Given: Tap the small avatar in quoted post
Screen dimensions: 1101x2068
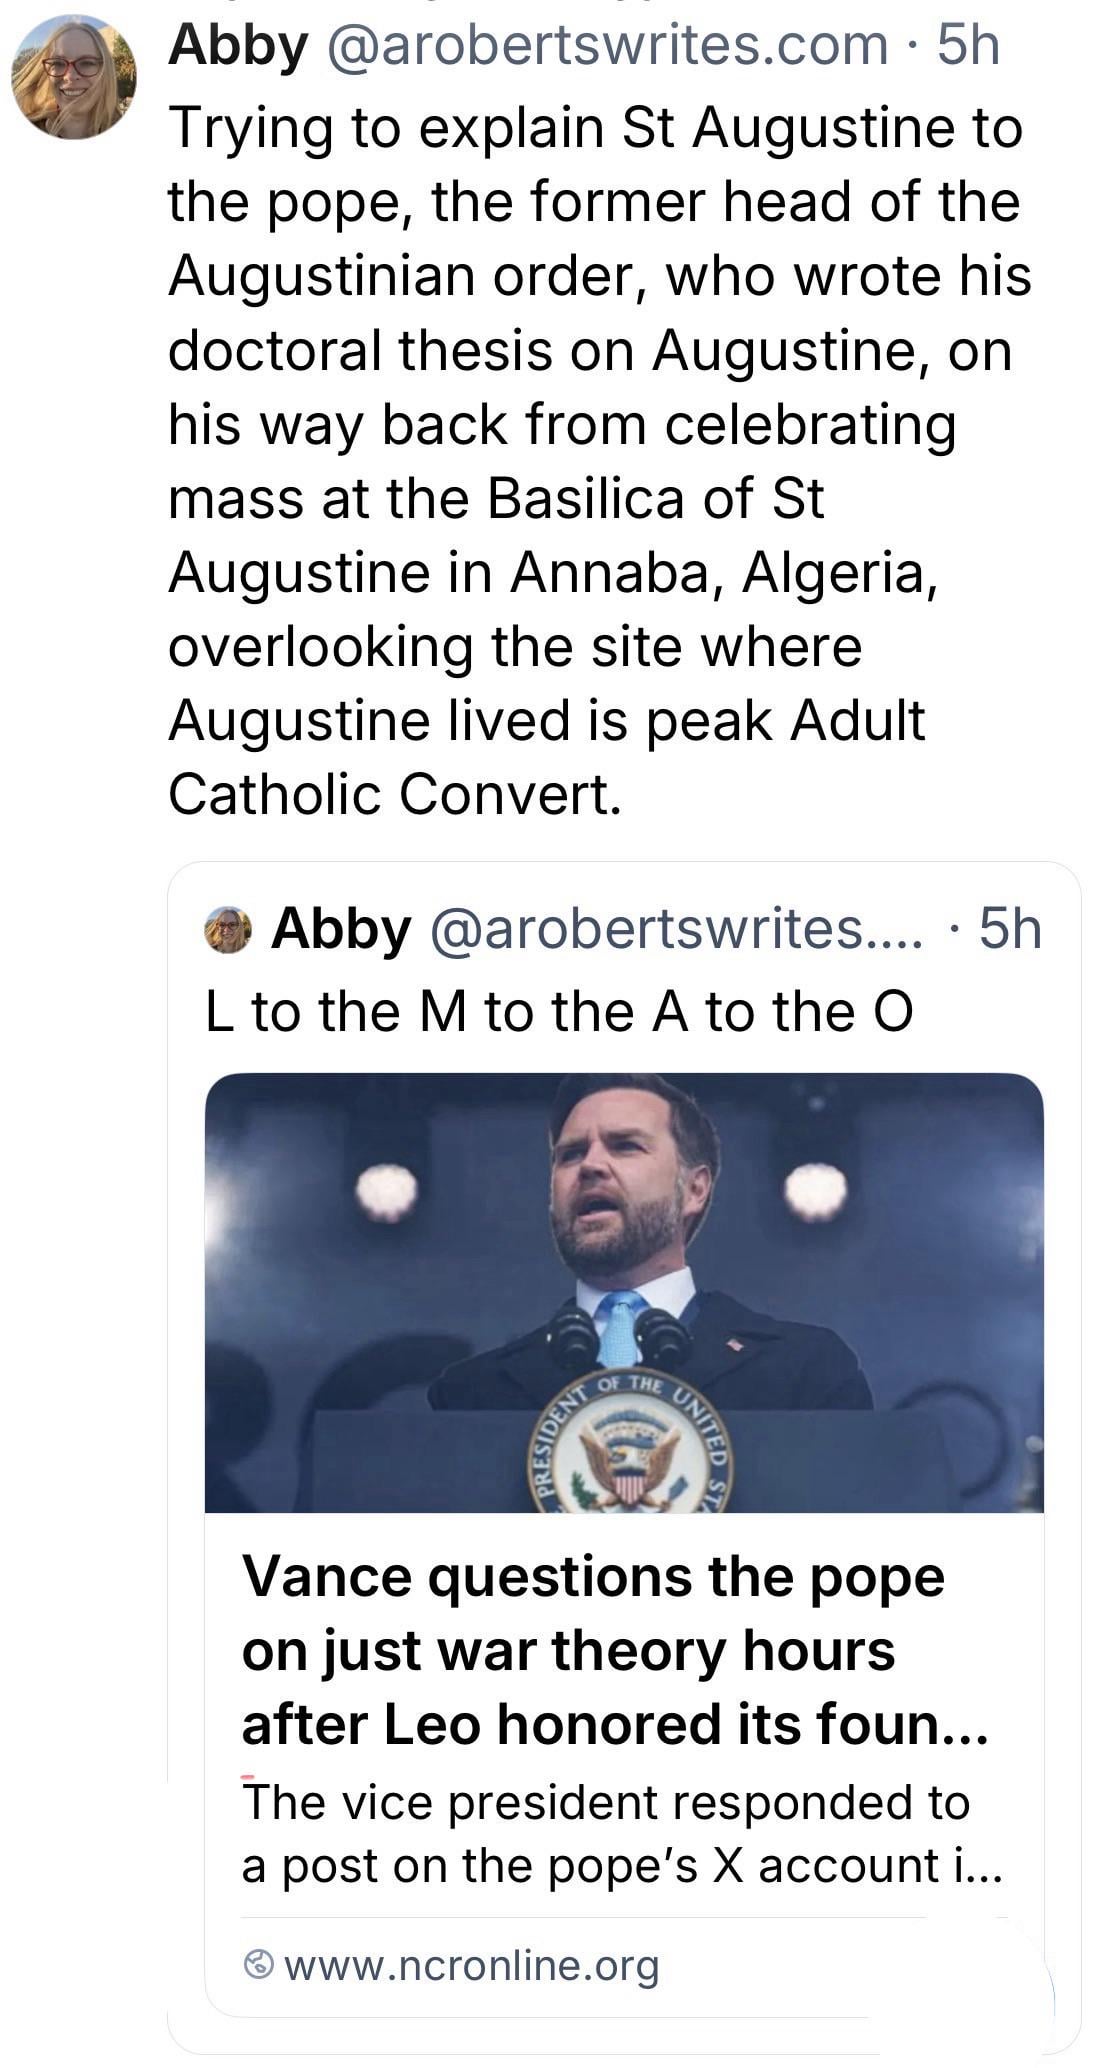Looking at the screenshot, I should tap(228, 931).
